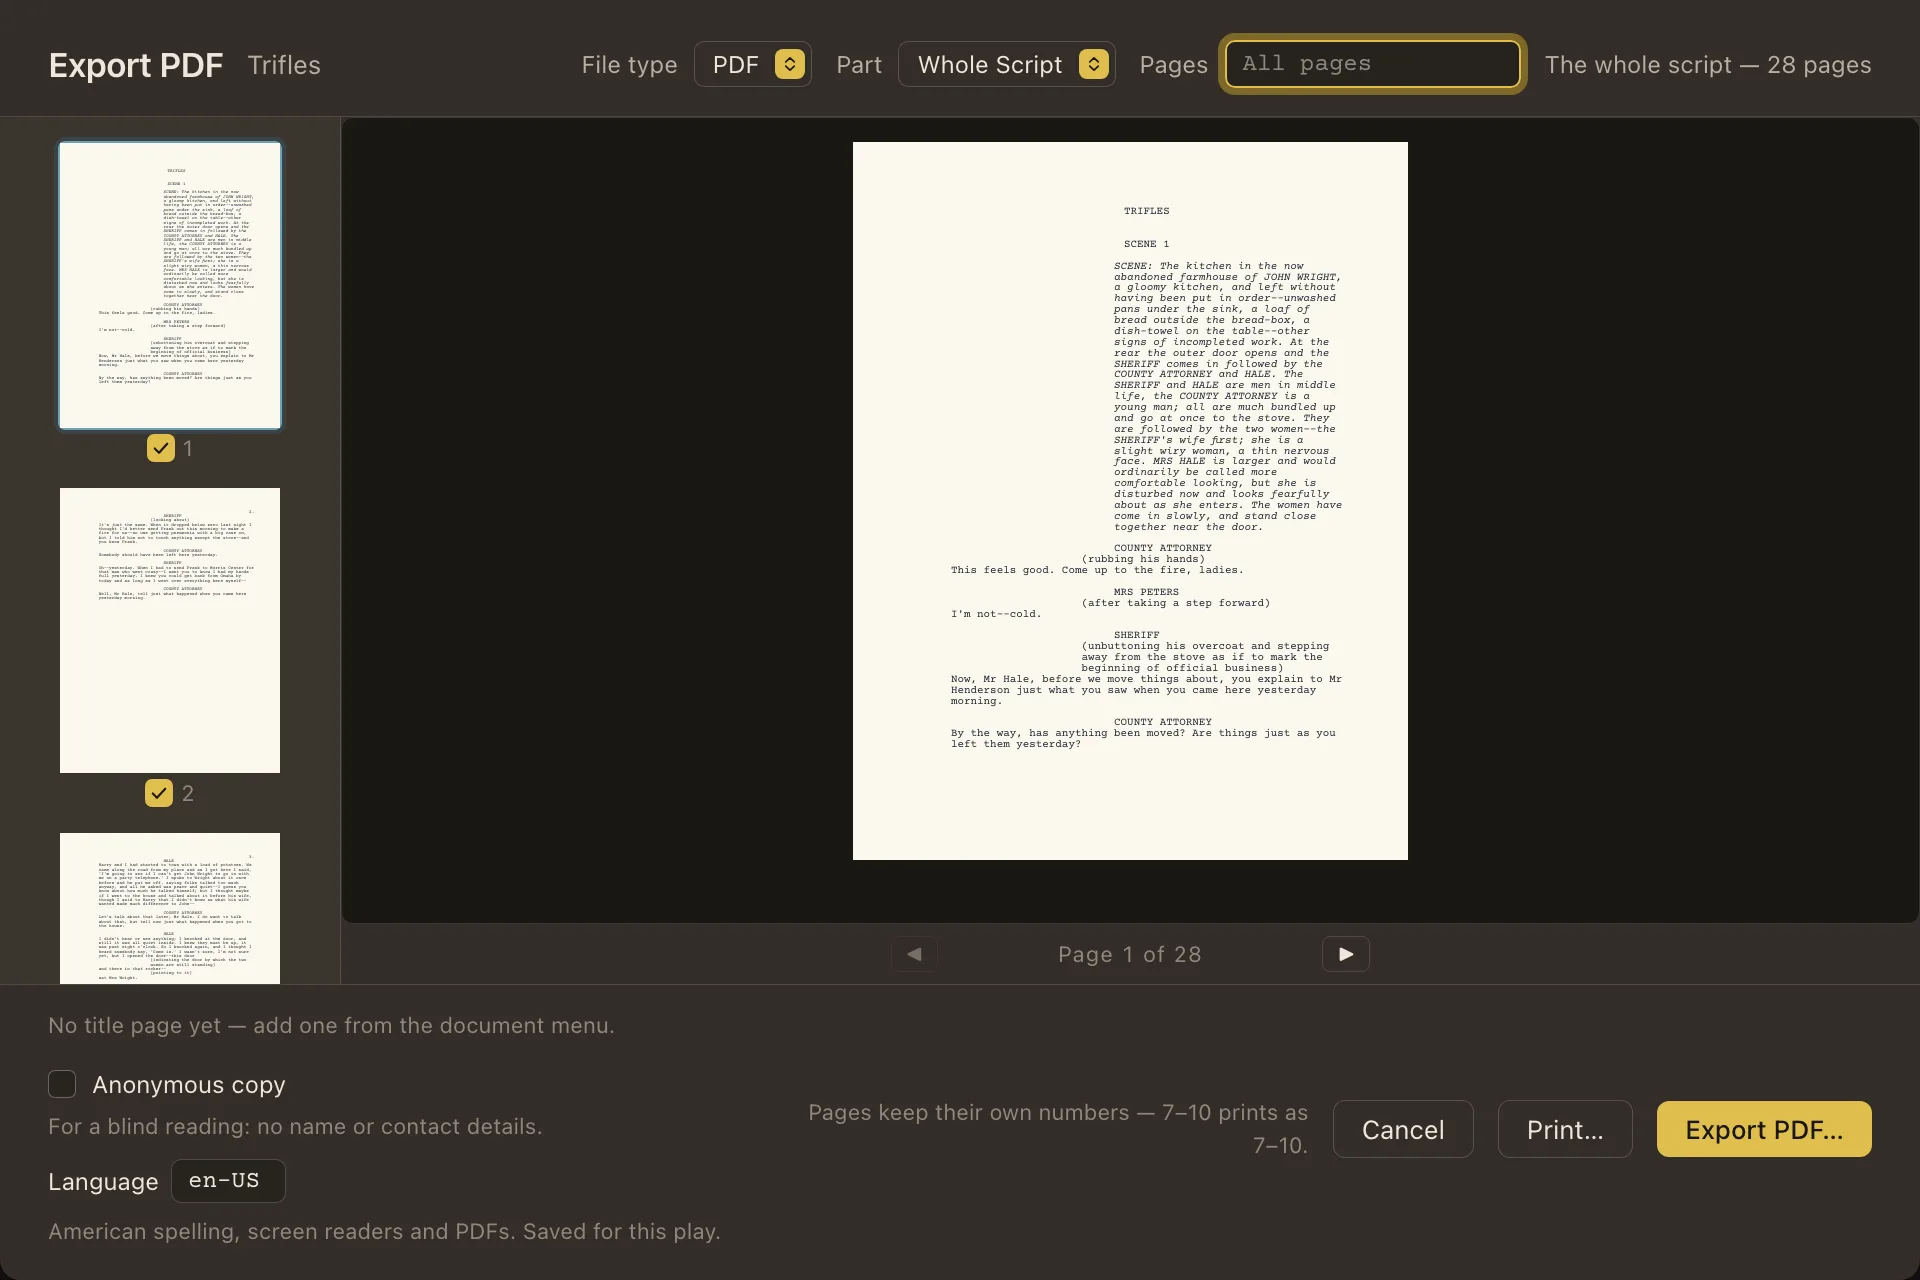Screen dimensions: 1920x1280
Task: Uncheck the page 2 checkbox
Action: (x=159, y=793)
